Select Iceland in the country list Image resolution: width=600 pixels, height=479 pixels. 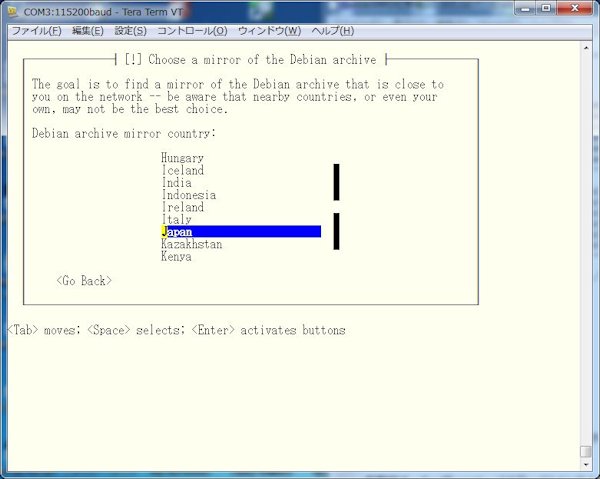182,170
